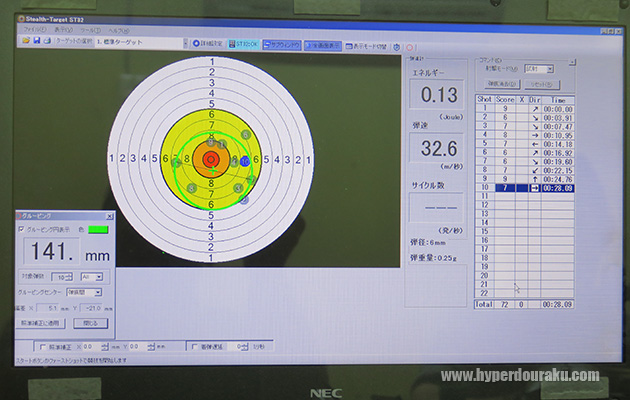Screen dimensions: 630x400
Task: Open the ファイル menu
Action: (33, 31)
